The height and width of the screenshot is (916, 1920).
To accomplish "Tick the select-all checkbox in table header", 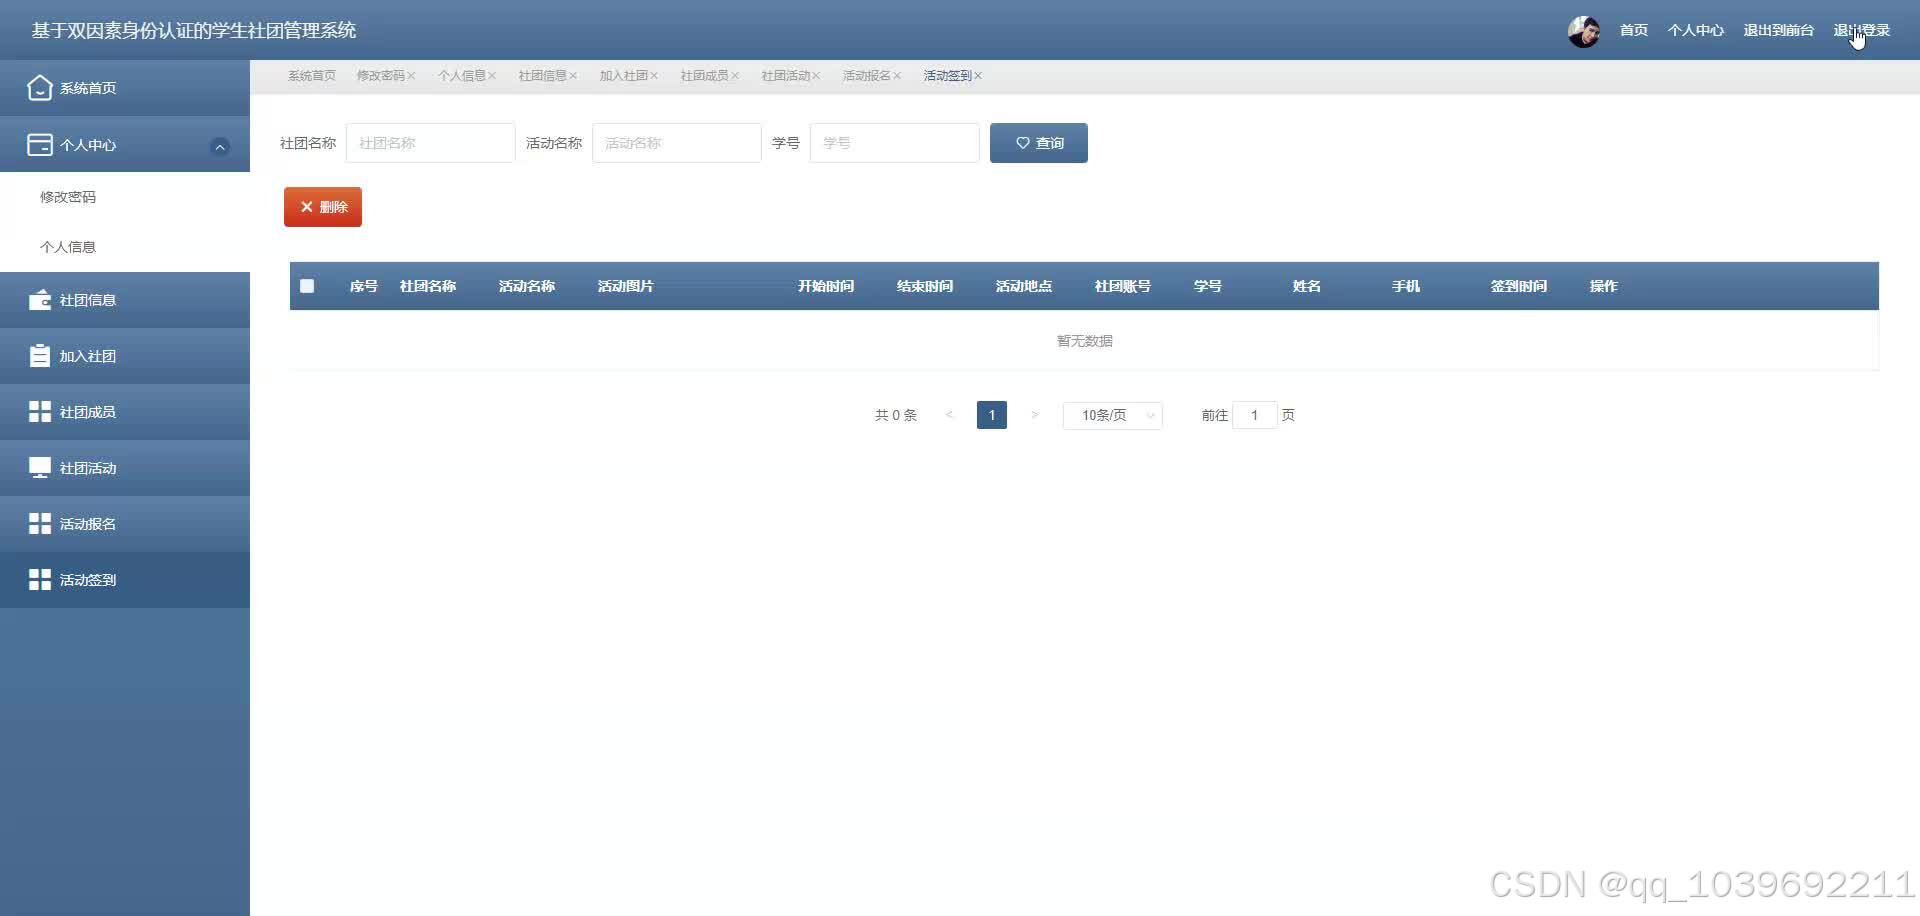I will pos(307,286).
